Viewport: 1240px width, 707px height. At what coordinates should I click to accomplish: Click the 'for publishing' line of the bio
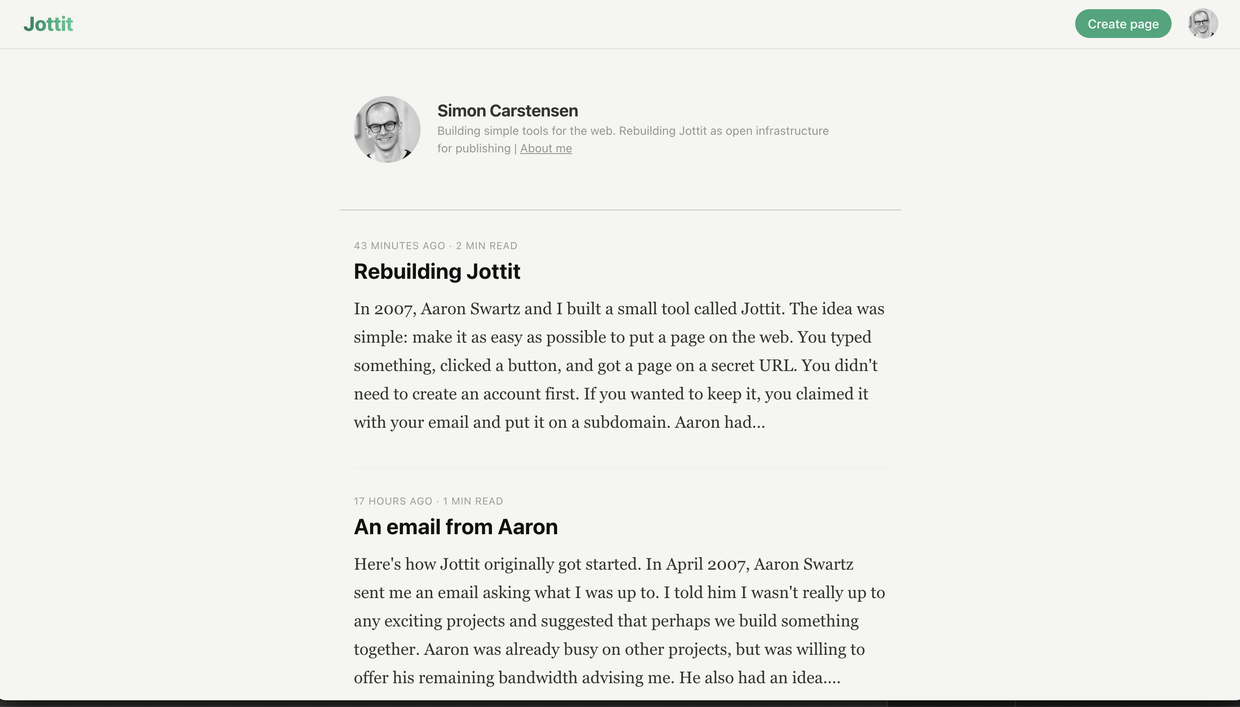(x=474, y=149)
